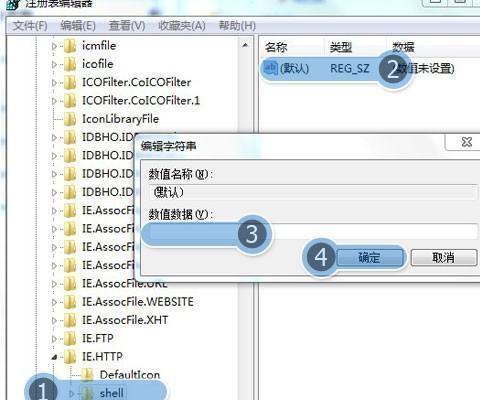Click the string value icon beside (默认)
Image resolution: width=480 pixels, height=400 pixels.
(270, 68)
